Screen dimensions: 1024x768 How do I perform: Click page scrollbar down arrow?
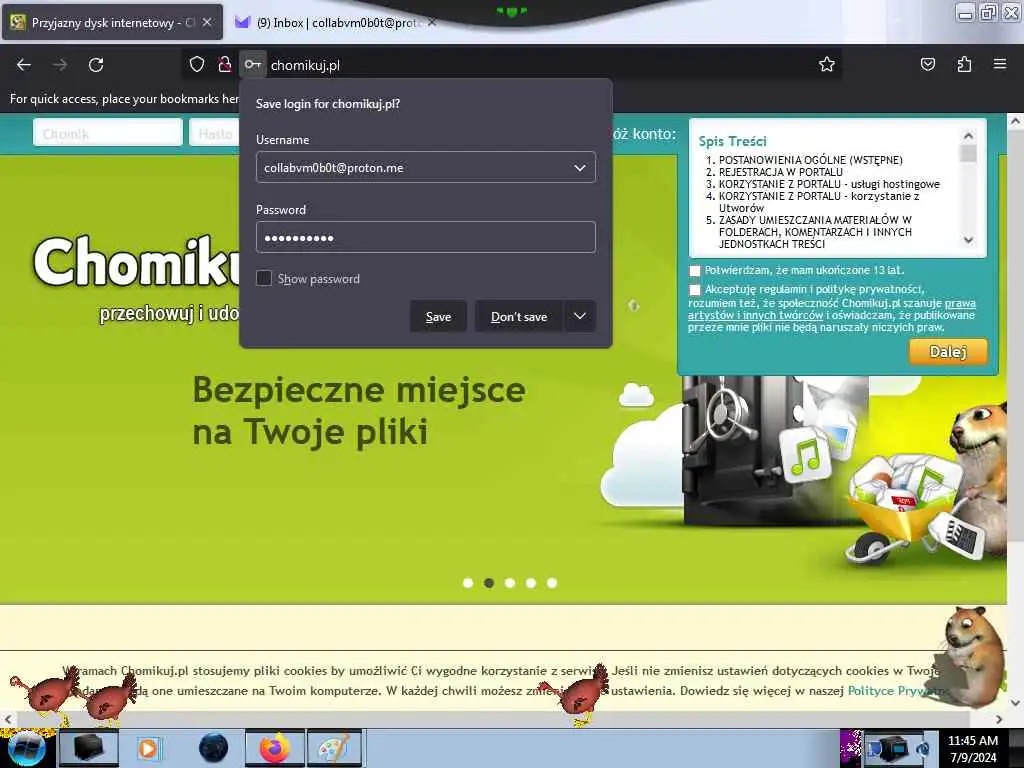pos(1015,703)
